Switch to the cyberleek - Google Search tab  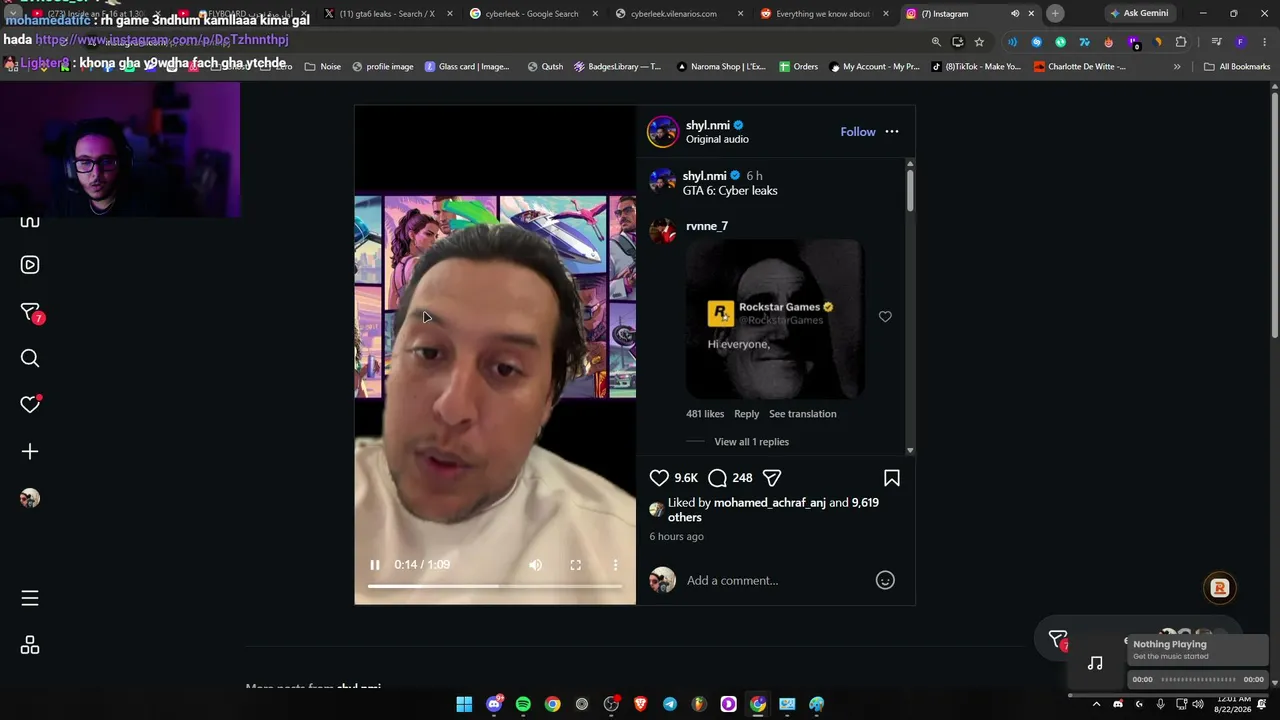click(x=531, y=14)
